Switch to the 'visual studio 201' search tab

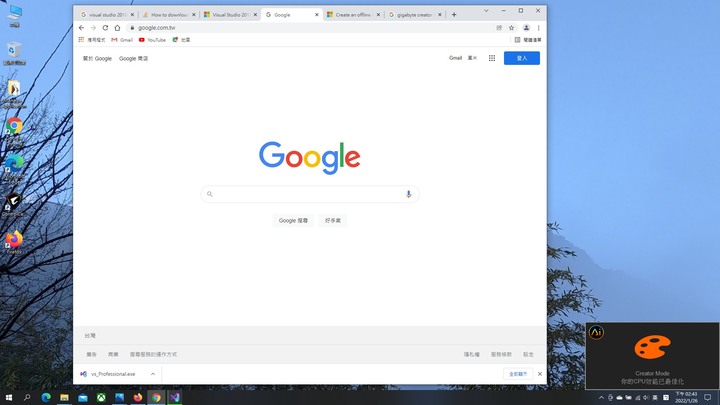[x=107, y=15]
